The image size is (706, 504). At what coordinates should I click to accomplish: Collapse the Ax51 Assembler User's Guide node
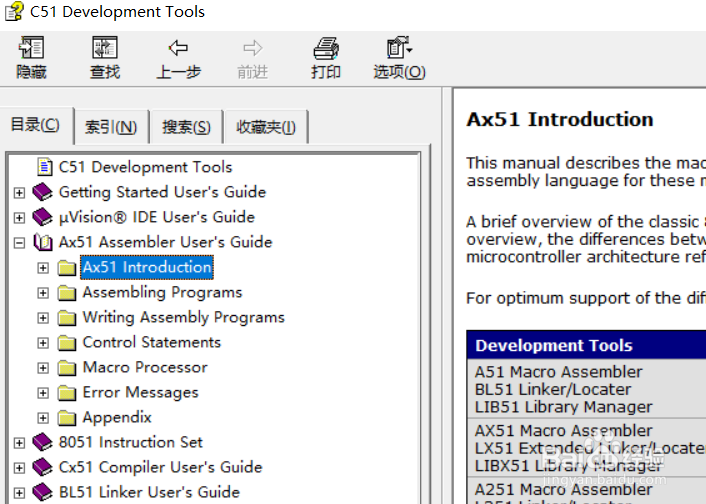point(19,243)
